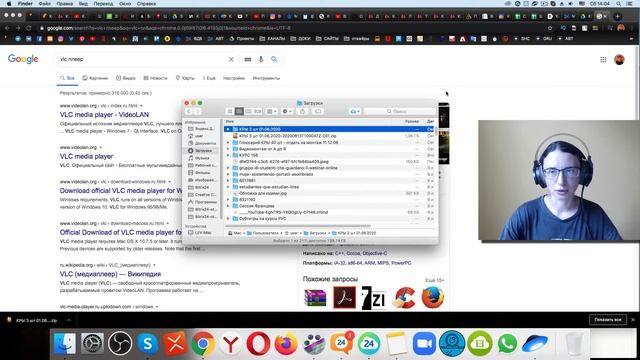Open VLC media player - VideoLAN result
The width and height of the screenshot is (640, 360).
(x=104, y=115)
